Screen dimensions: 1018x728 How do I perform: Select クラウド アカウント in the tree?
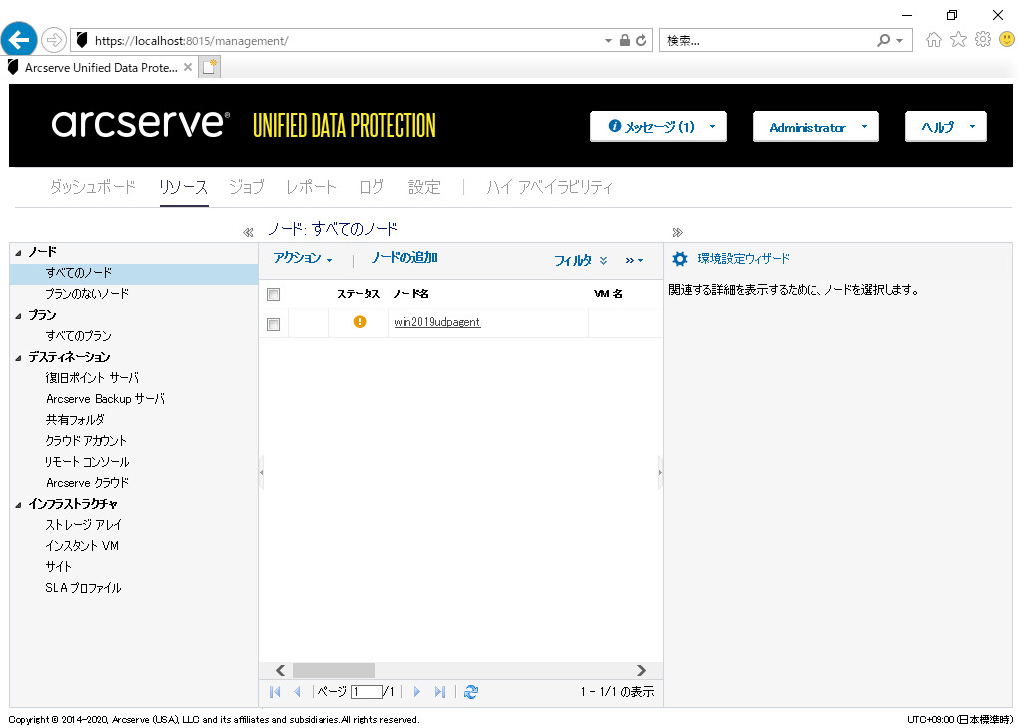click(86, 441)
